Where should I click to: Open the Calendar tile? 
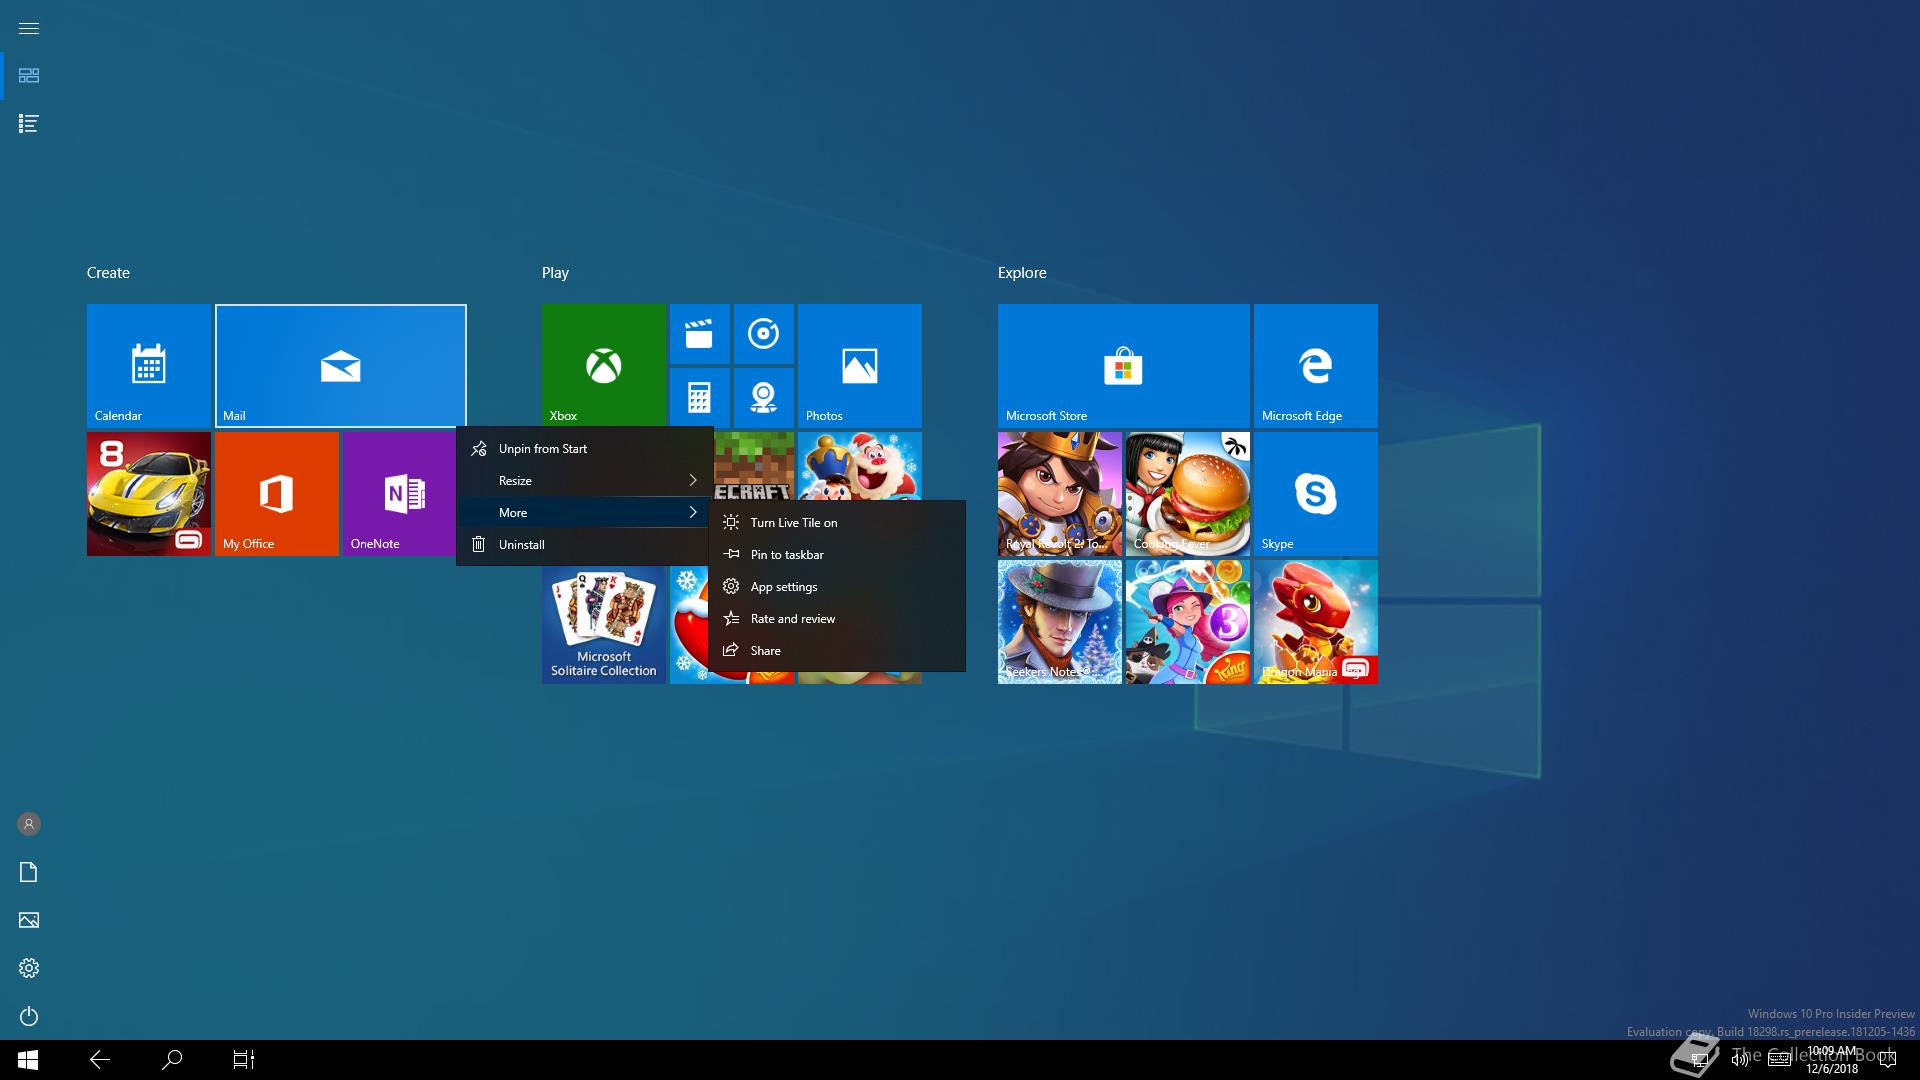tap(148, 366)
